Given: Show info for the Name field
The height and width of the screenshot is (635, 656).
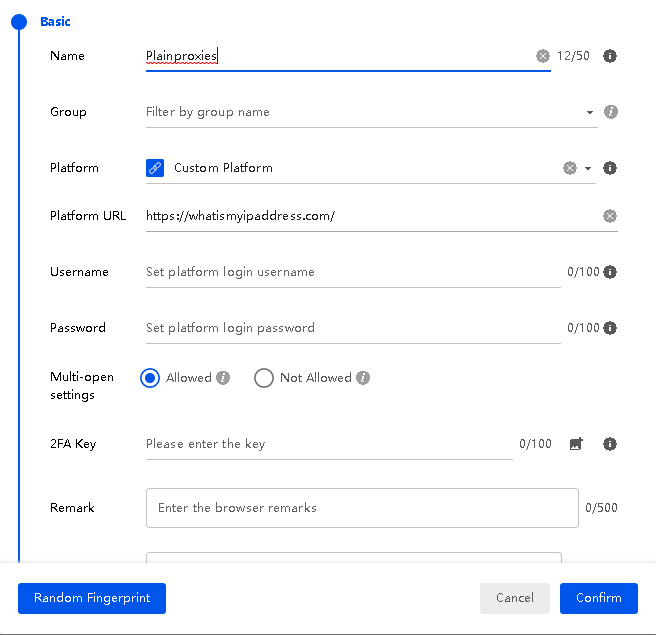Looking at the screenshot, I should point(610,56).
